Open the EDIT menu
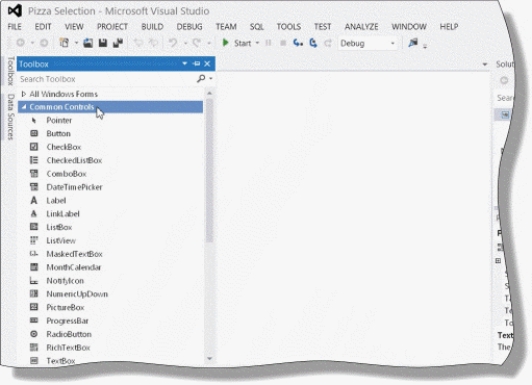This screenshot has height=385, width=532. pyautogui.click(x=43, y=26)
